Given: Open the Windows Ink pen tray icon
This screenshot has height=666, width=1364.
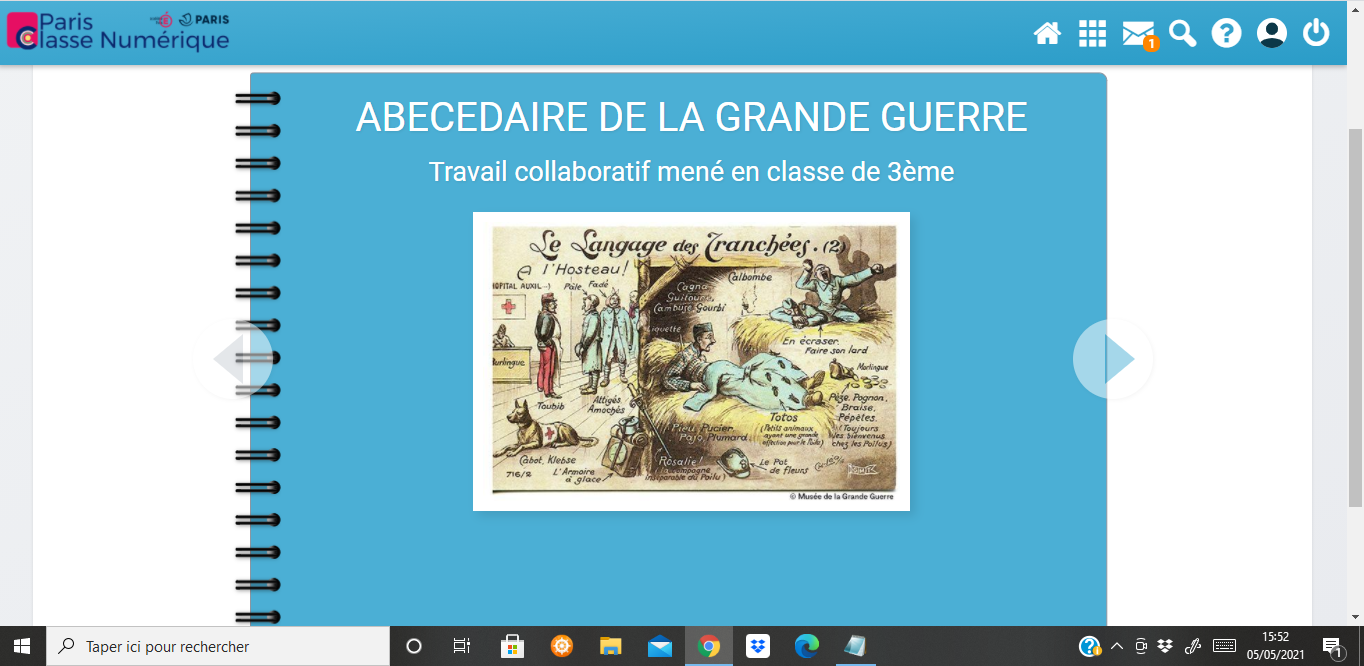Looking at the screenshot, I should click(1192, 646).
